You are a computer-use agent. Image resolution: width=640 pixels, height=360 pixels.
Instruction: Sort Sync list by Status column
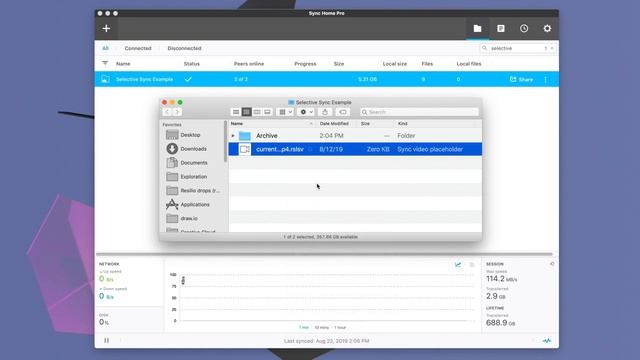click(x=191, y=64)
